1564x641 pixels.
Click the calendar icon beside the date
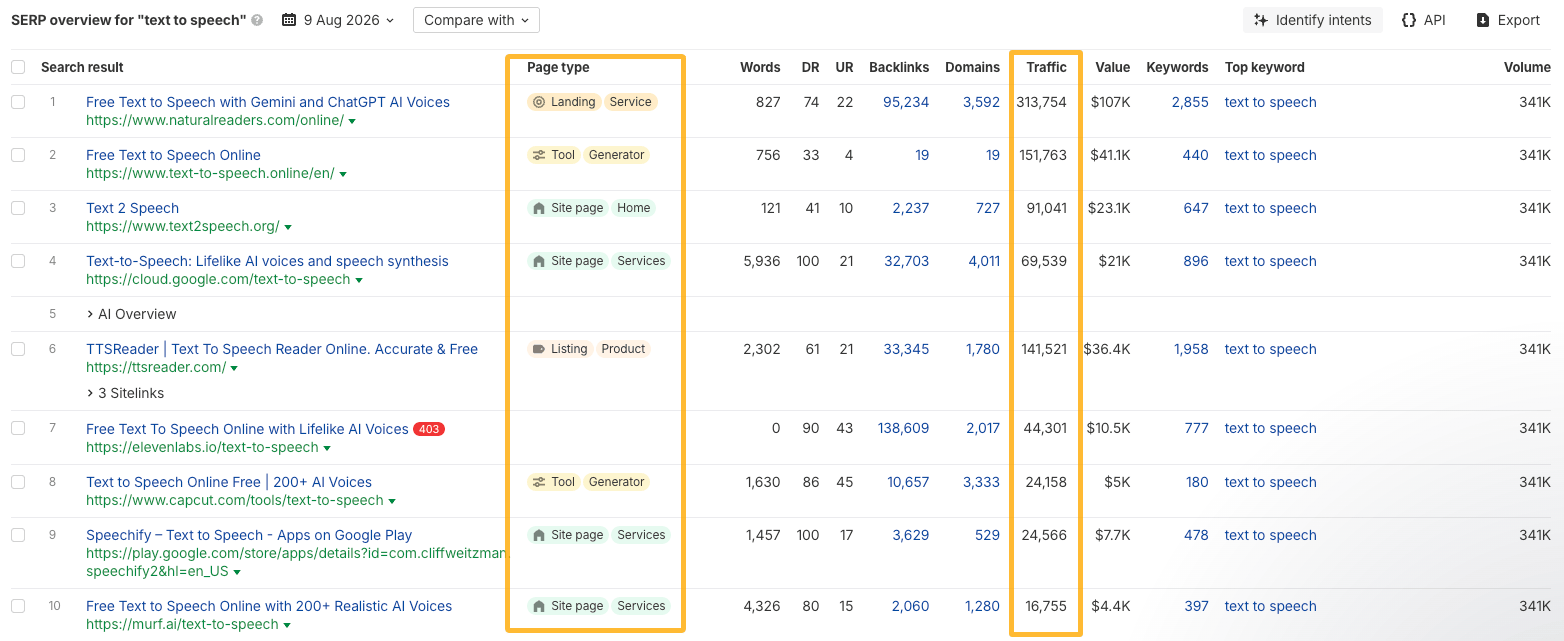(x=289, y=20)
